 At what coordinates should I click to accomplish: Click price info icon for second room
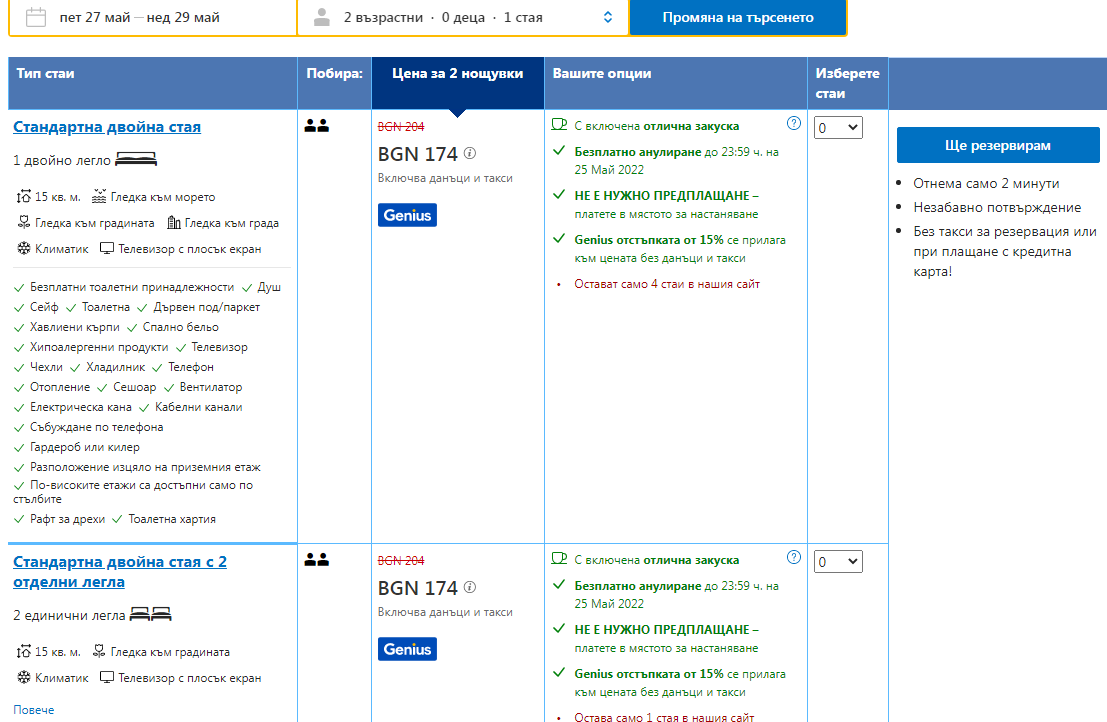[x=470, y=588]
